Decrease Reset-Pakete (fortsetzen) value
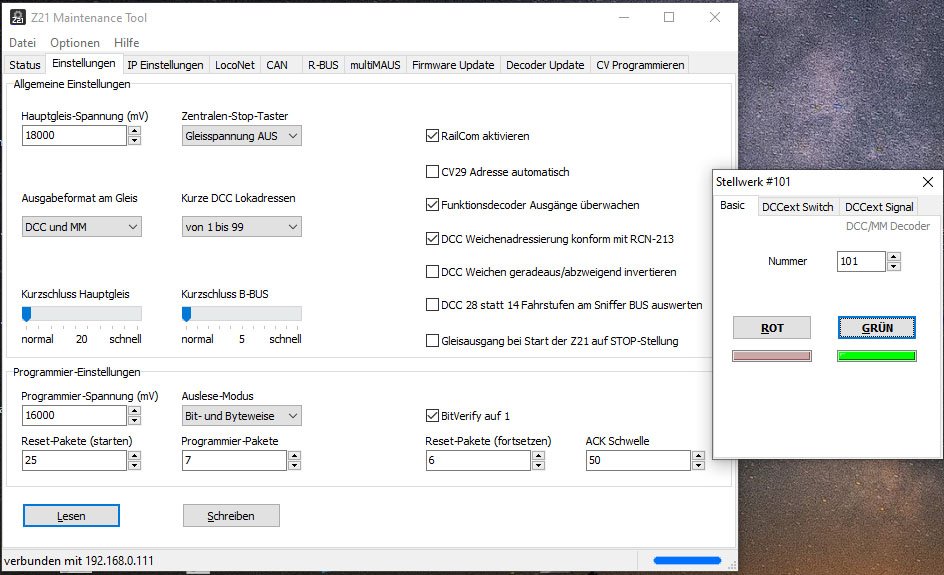 (x=539, y=465)
